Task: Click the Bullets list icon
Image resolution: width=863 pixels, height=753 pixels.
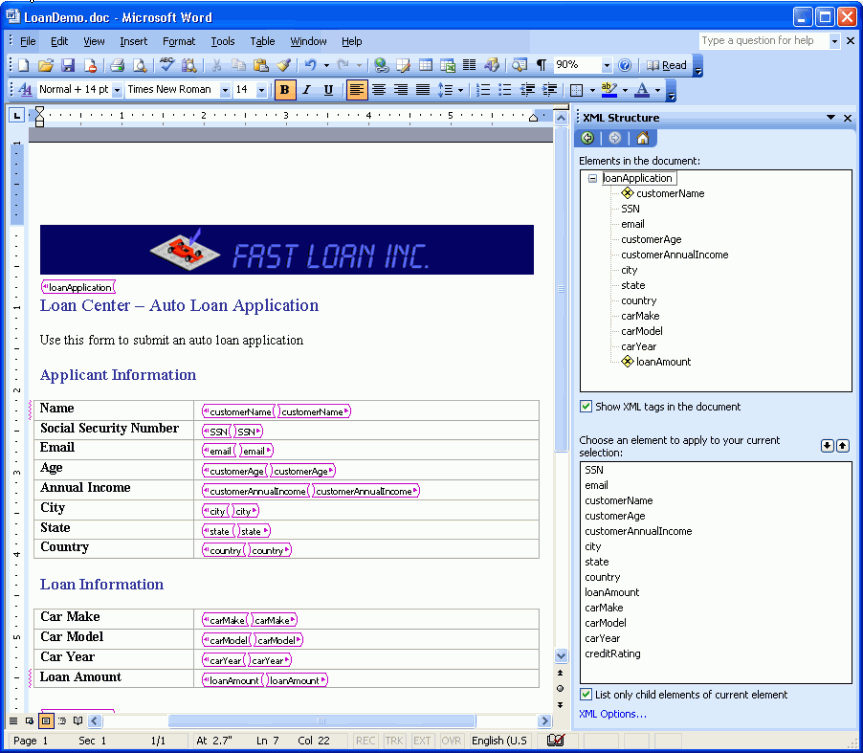Action: tap(505, 90)
